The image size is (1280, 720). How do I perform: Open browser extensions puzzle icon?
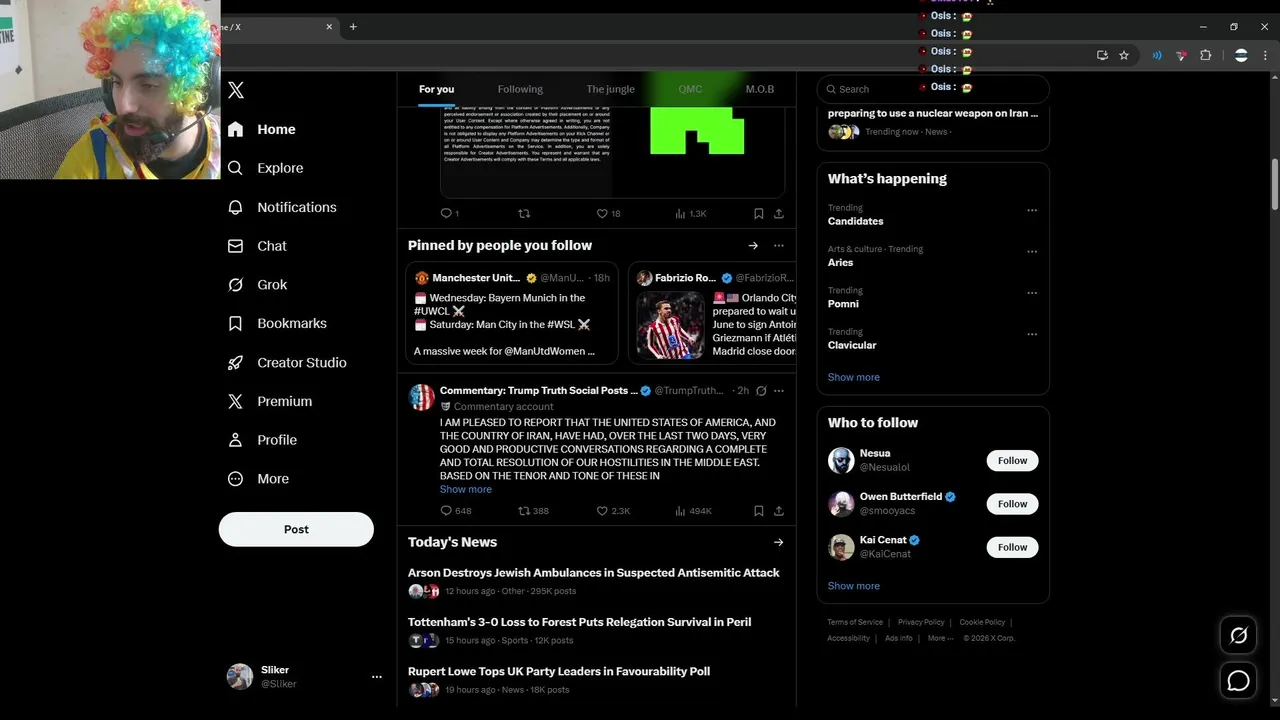tap(1205, 56)
